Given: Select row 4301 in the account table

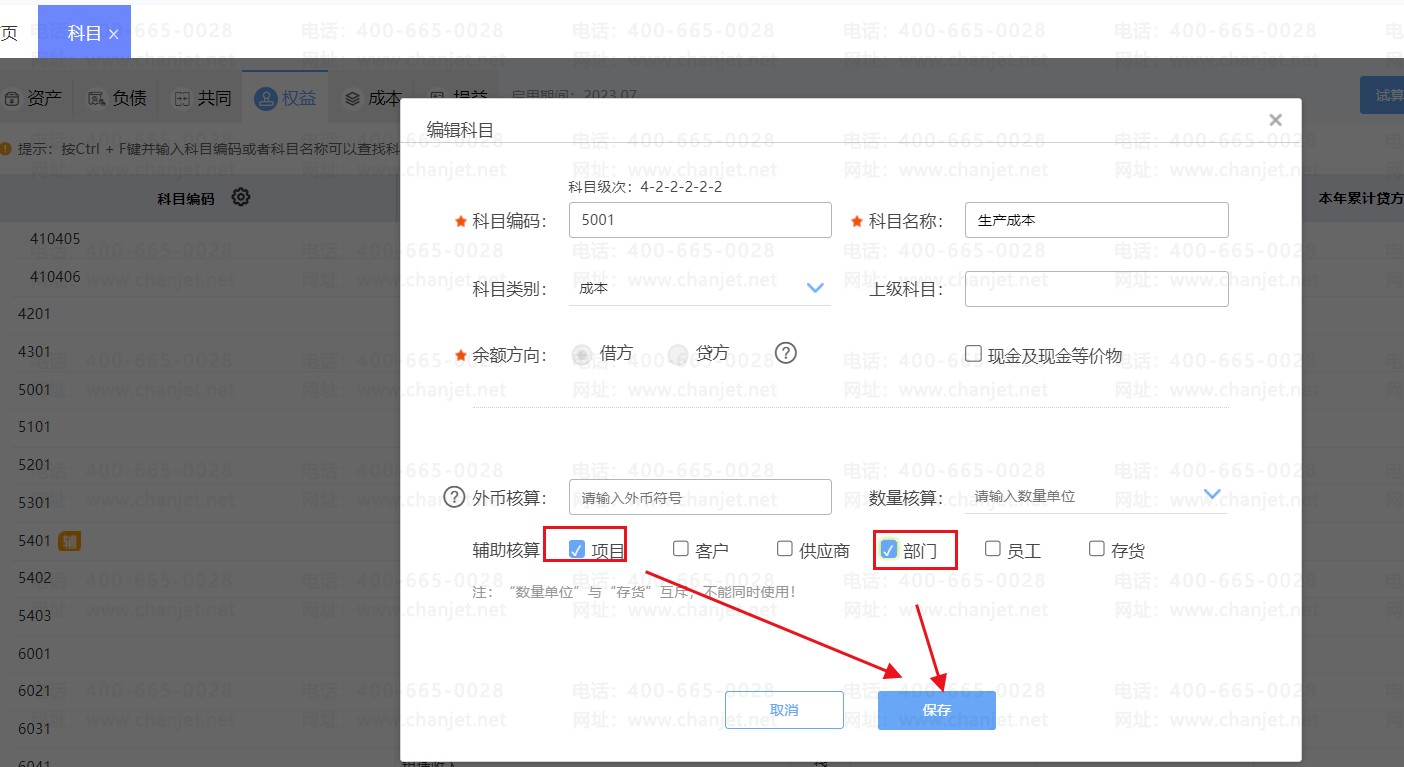Looking at the screenshot, I should pos(200,352).
